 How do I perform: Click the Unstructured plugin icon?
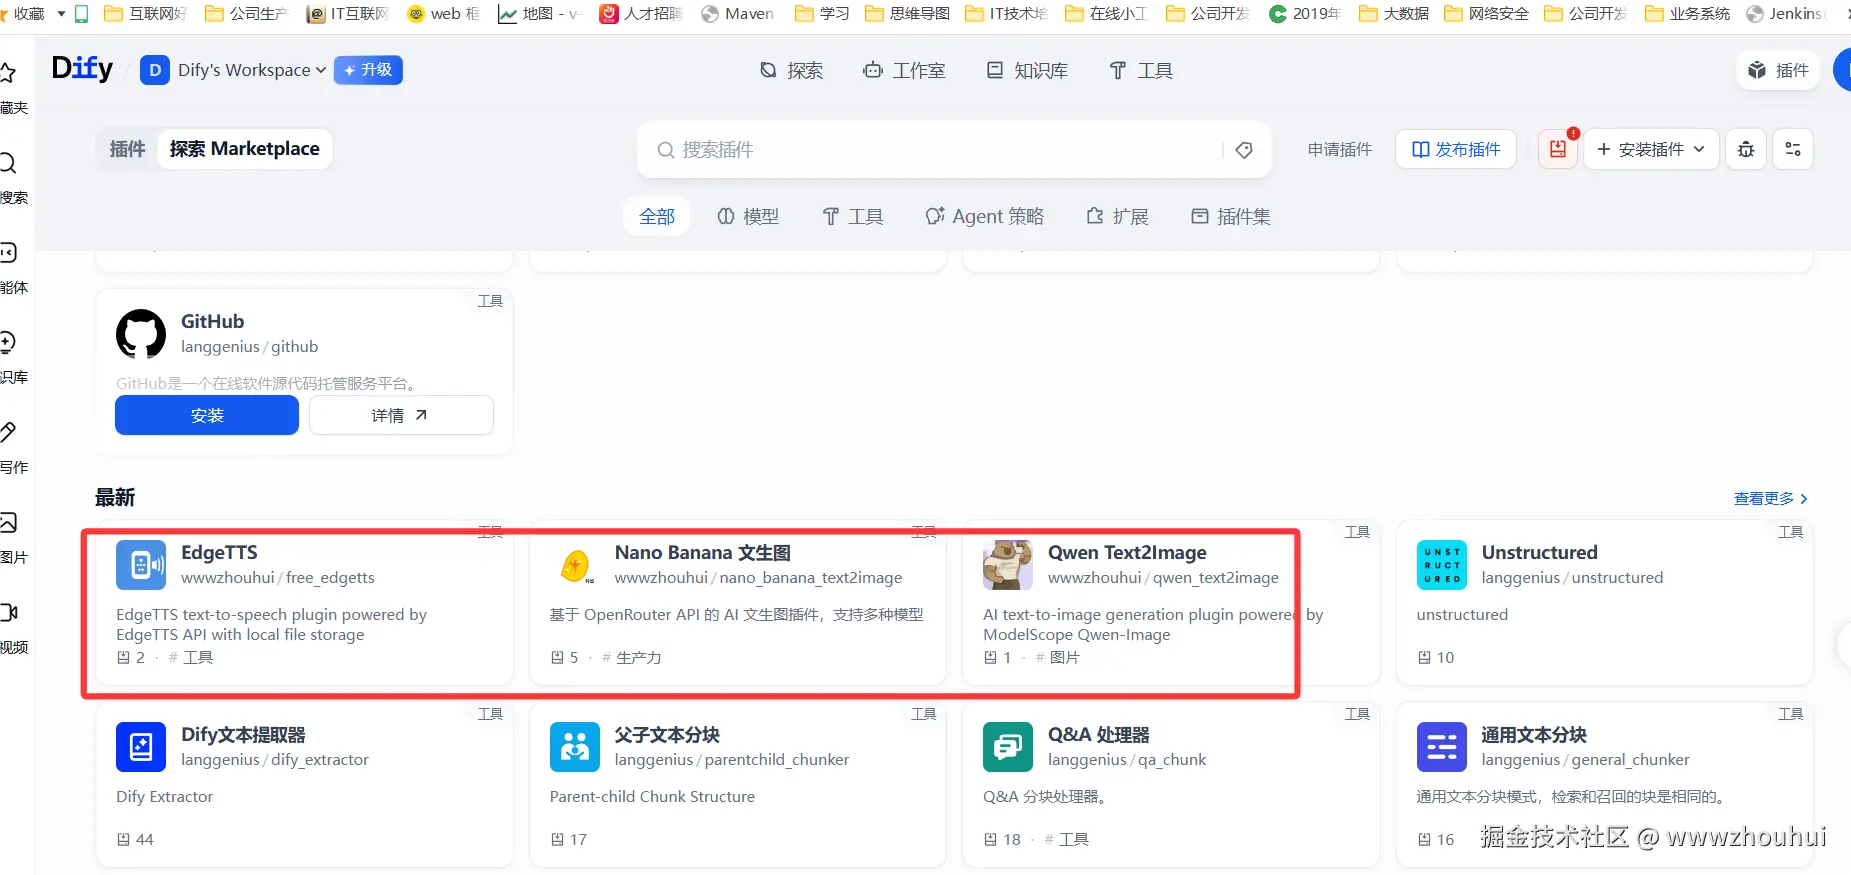coord(1442,565)
